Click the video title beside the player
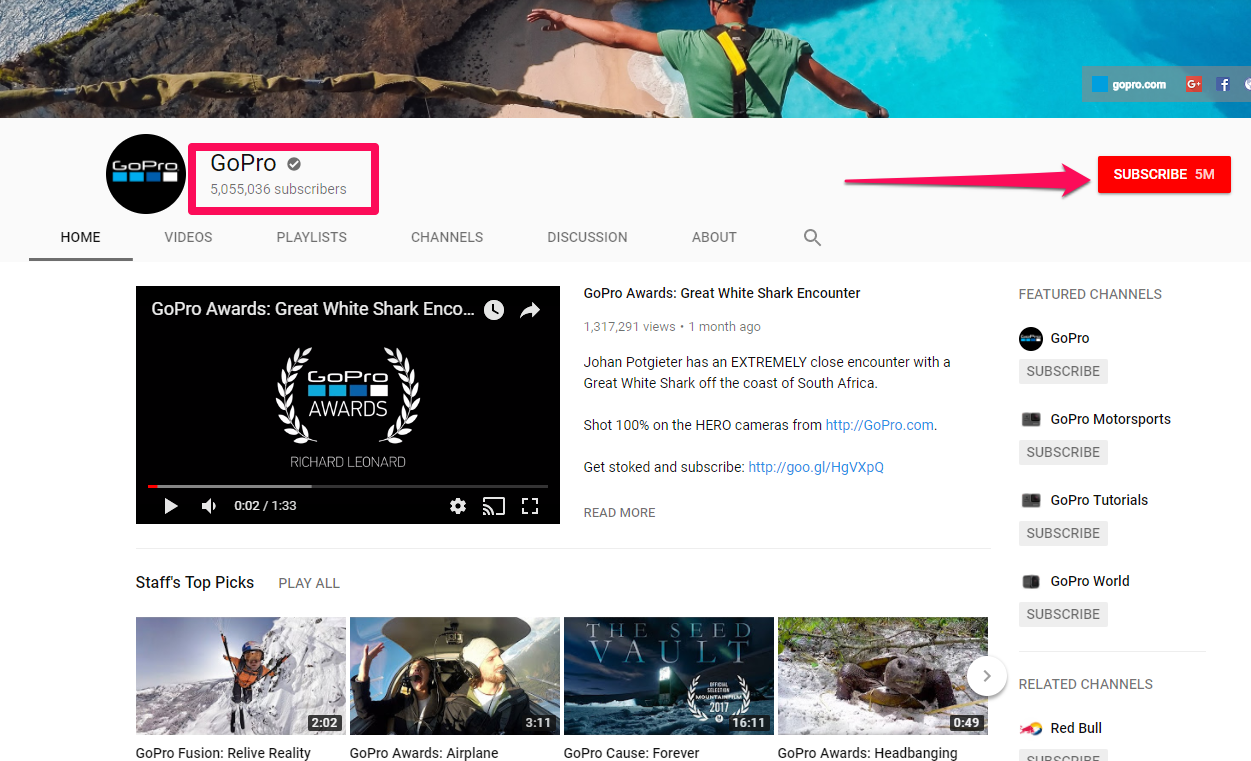The height and width of the screenshot is (761, 1251). pyautogui.click(x=722, y=293)
